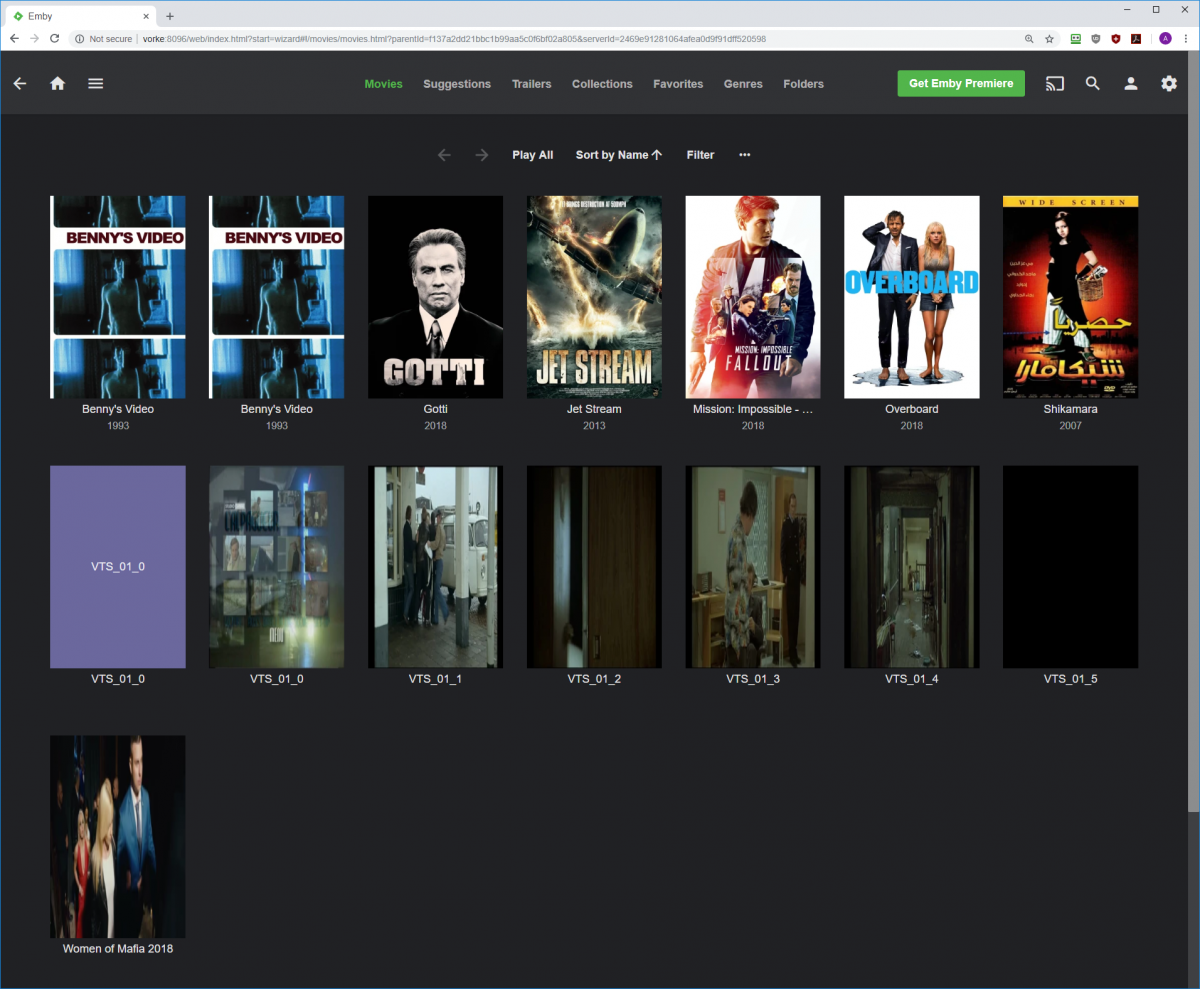This screenshot has height=989, width=1200.
Task: Click Get Emby Premiere button
Action: (961, 84)
